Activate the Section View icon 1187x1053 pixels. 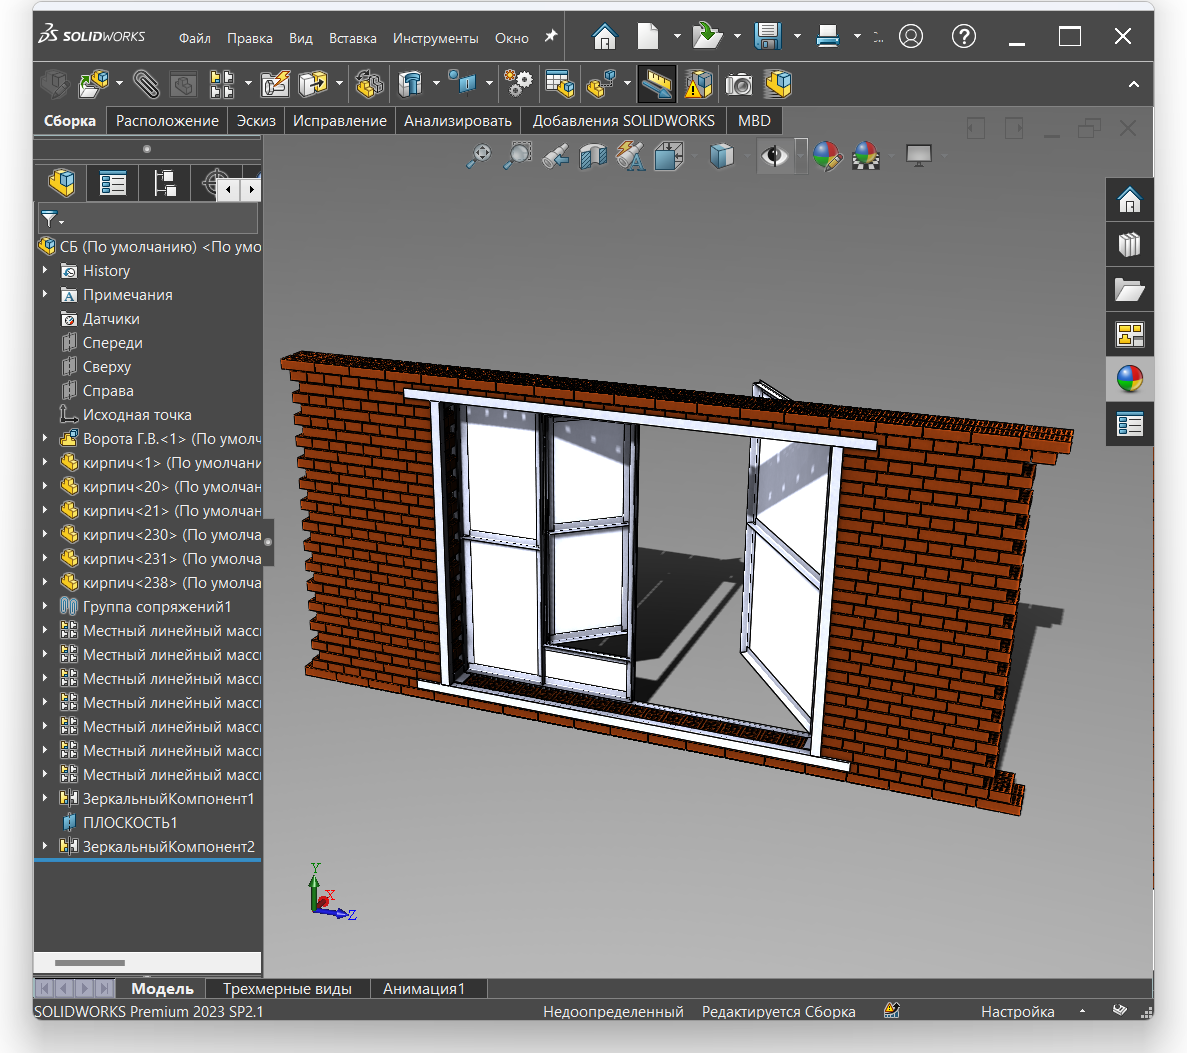click(593, 156)
